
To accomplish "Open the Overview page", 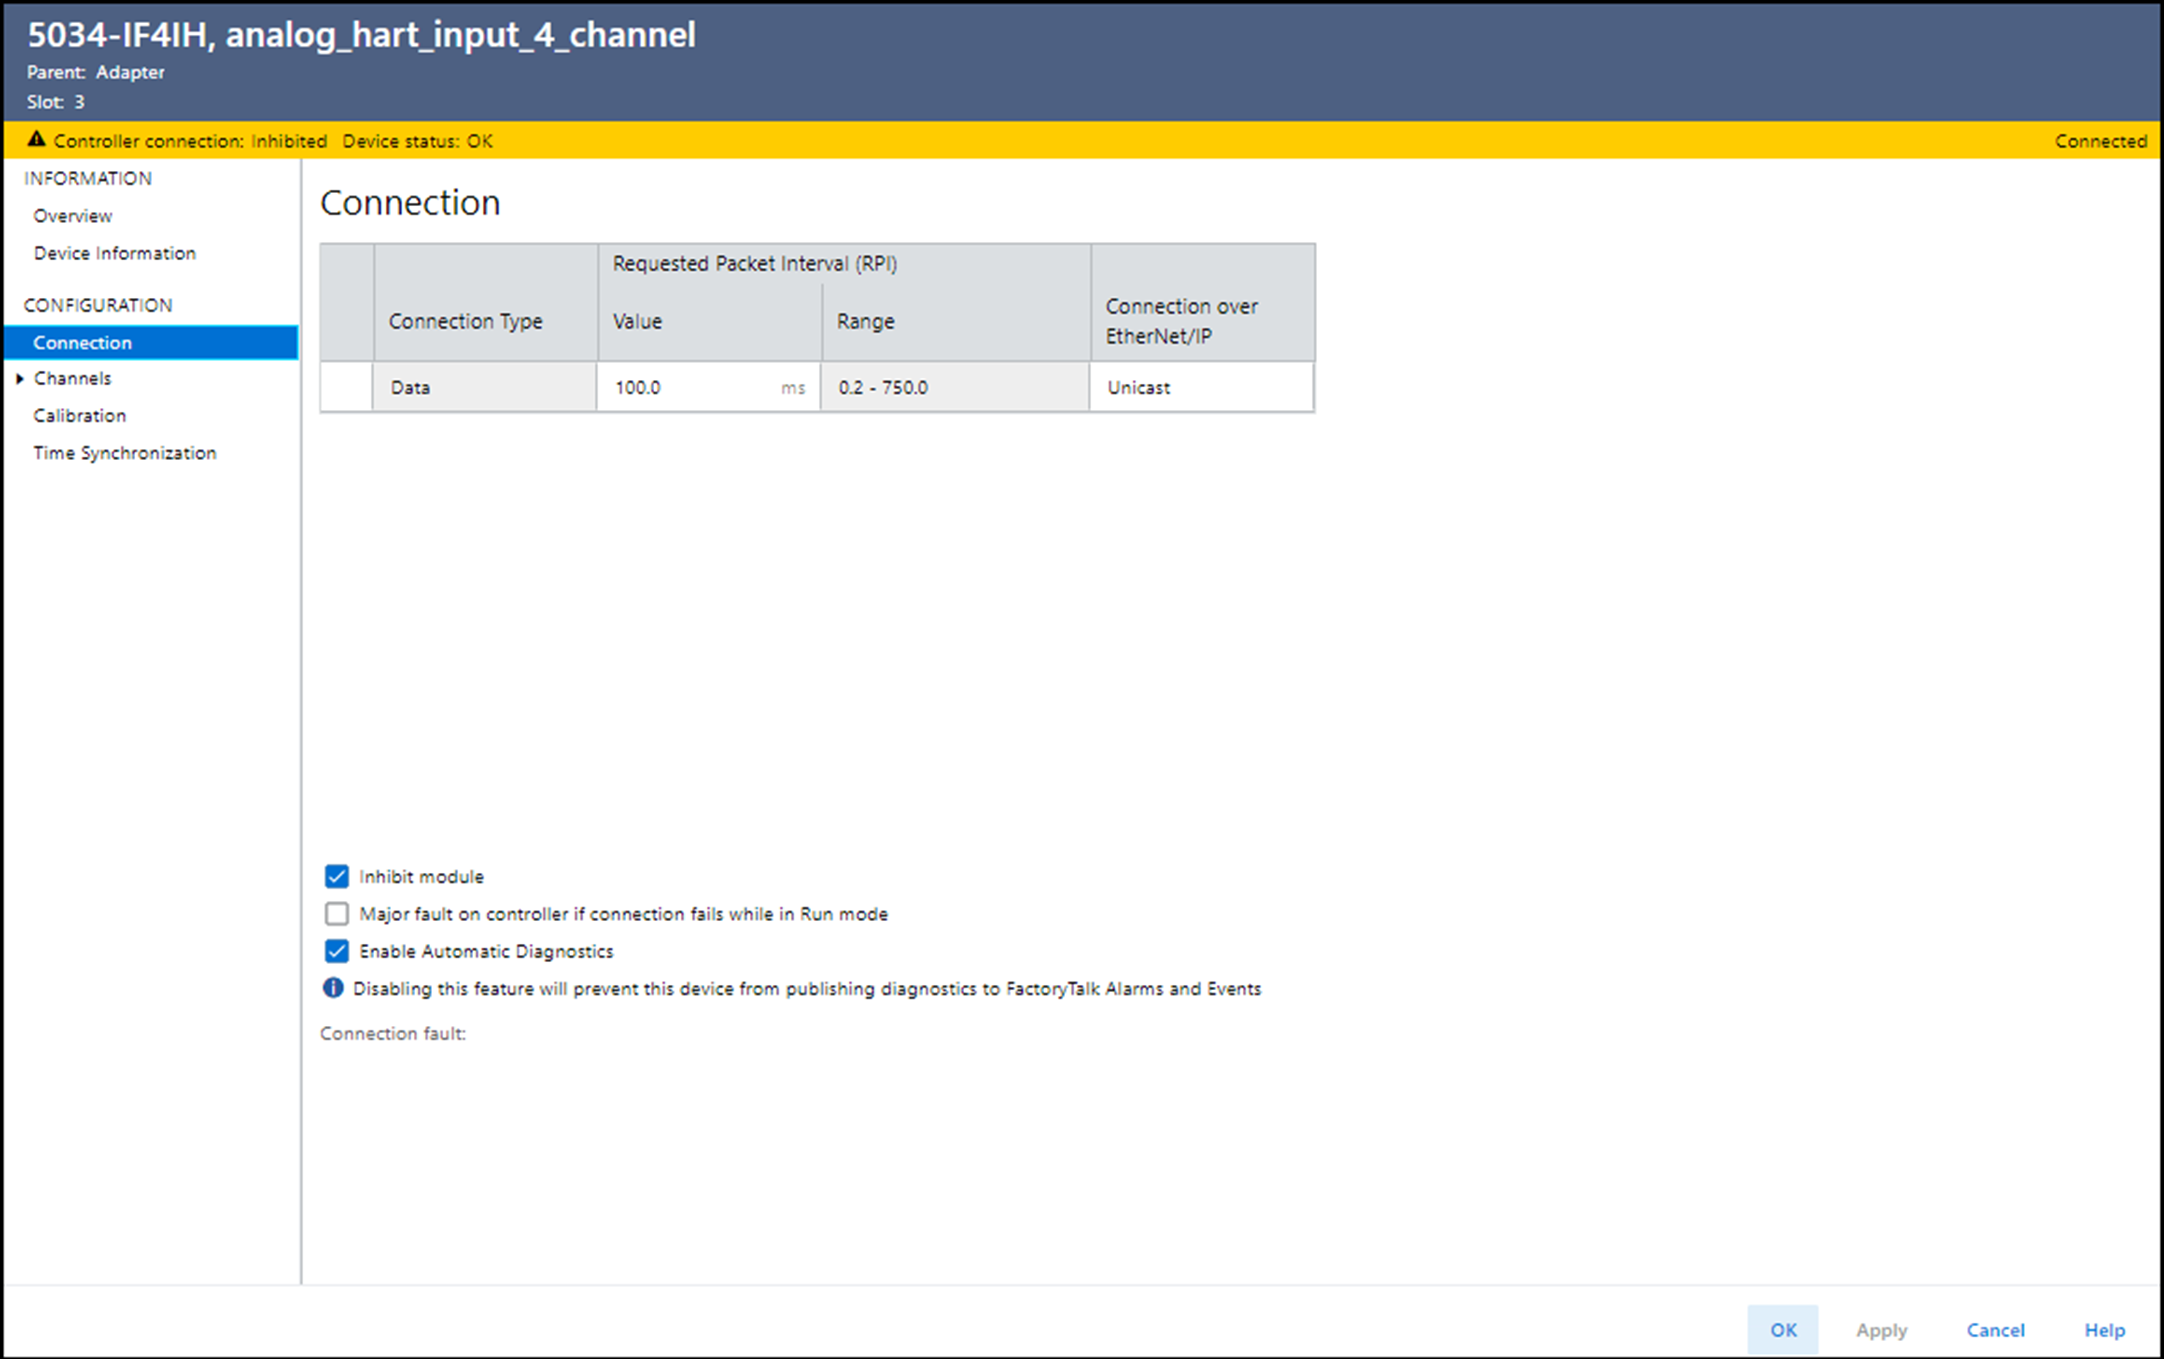I will (x=72, y=216).
